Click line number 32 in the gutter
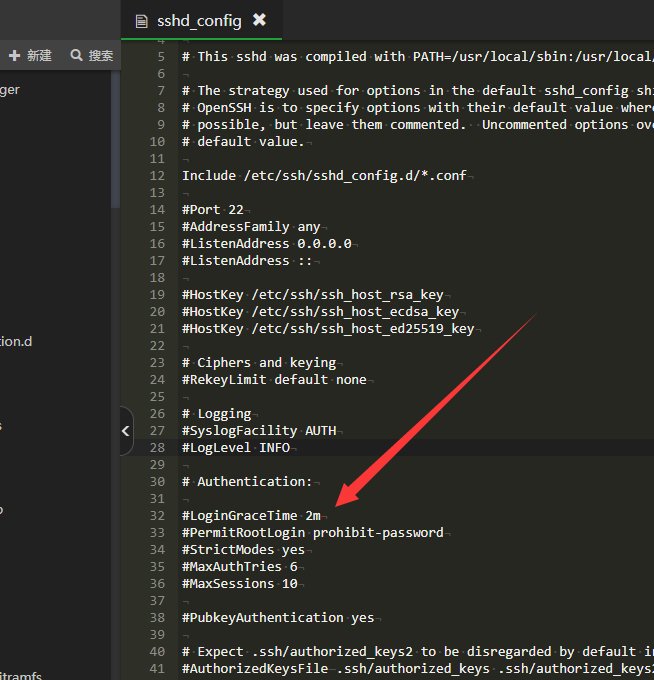The height and width of the screenshot is (680, 654). (157, 515)
